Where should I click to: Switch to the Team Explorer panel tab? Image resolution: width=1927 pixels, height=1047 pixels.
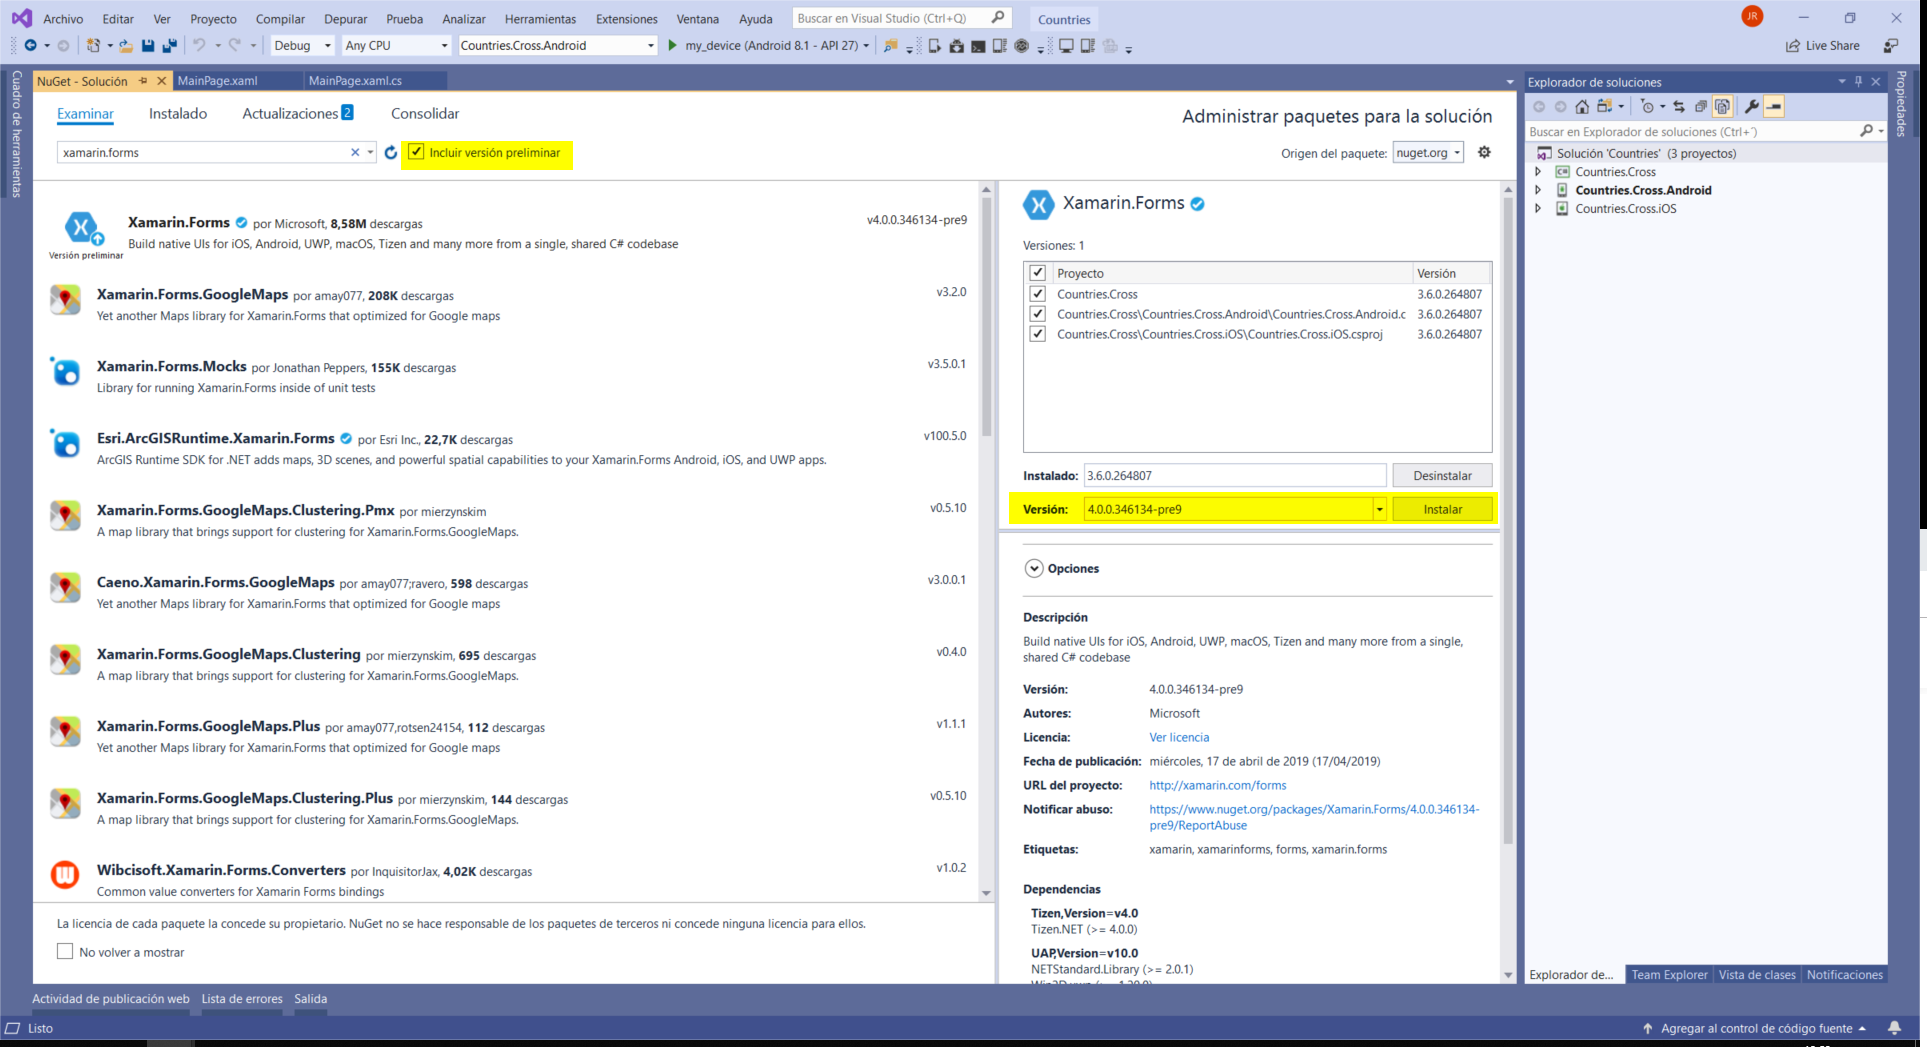pos(1669,975)
